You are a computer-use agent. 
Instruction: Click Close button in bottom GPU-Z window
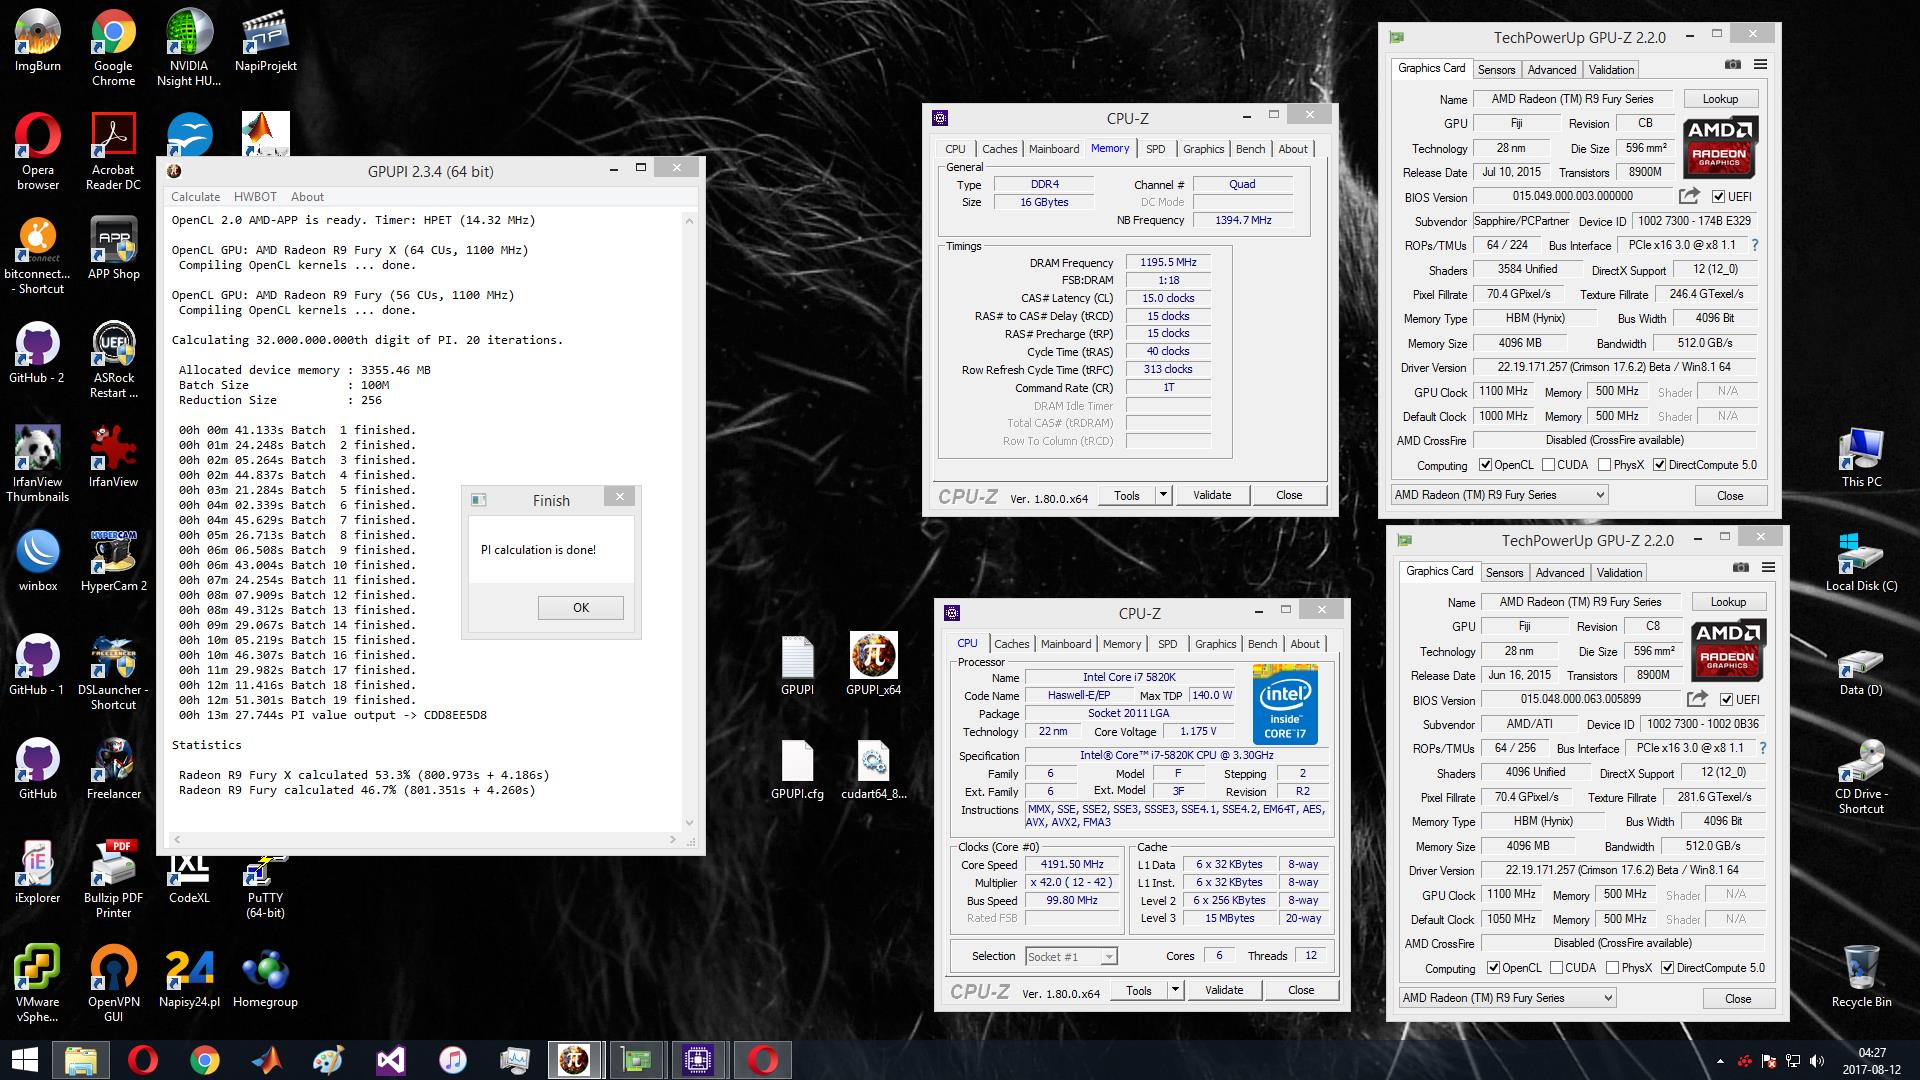1738,998
